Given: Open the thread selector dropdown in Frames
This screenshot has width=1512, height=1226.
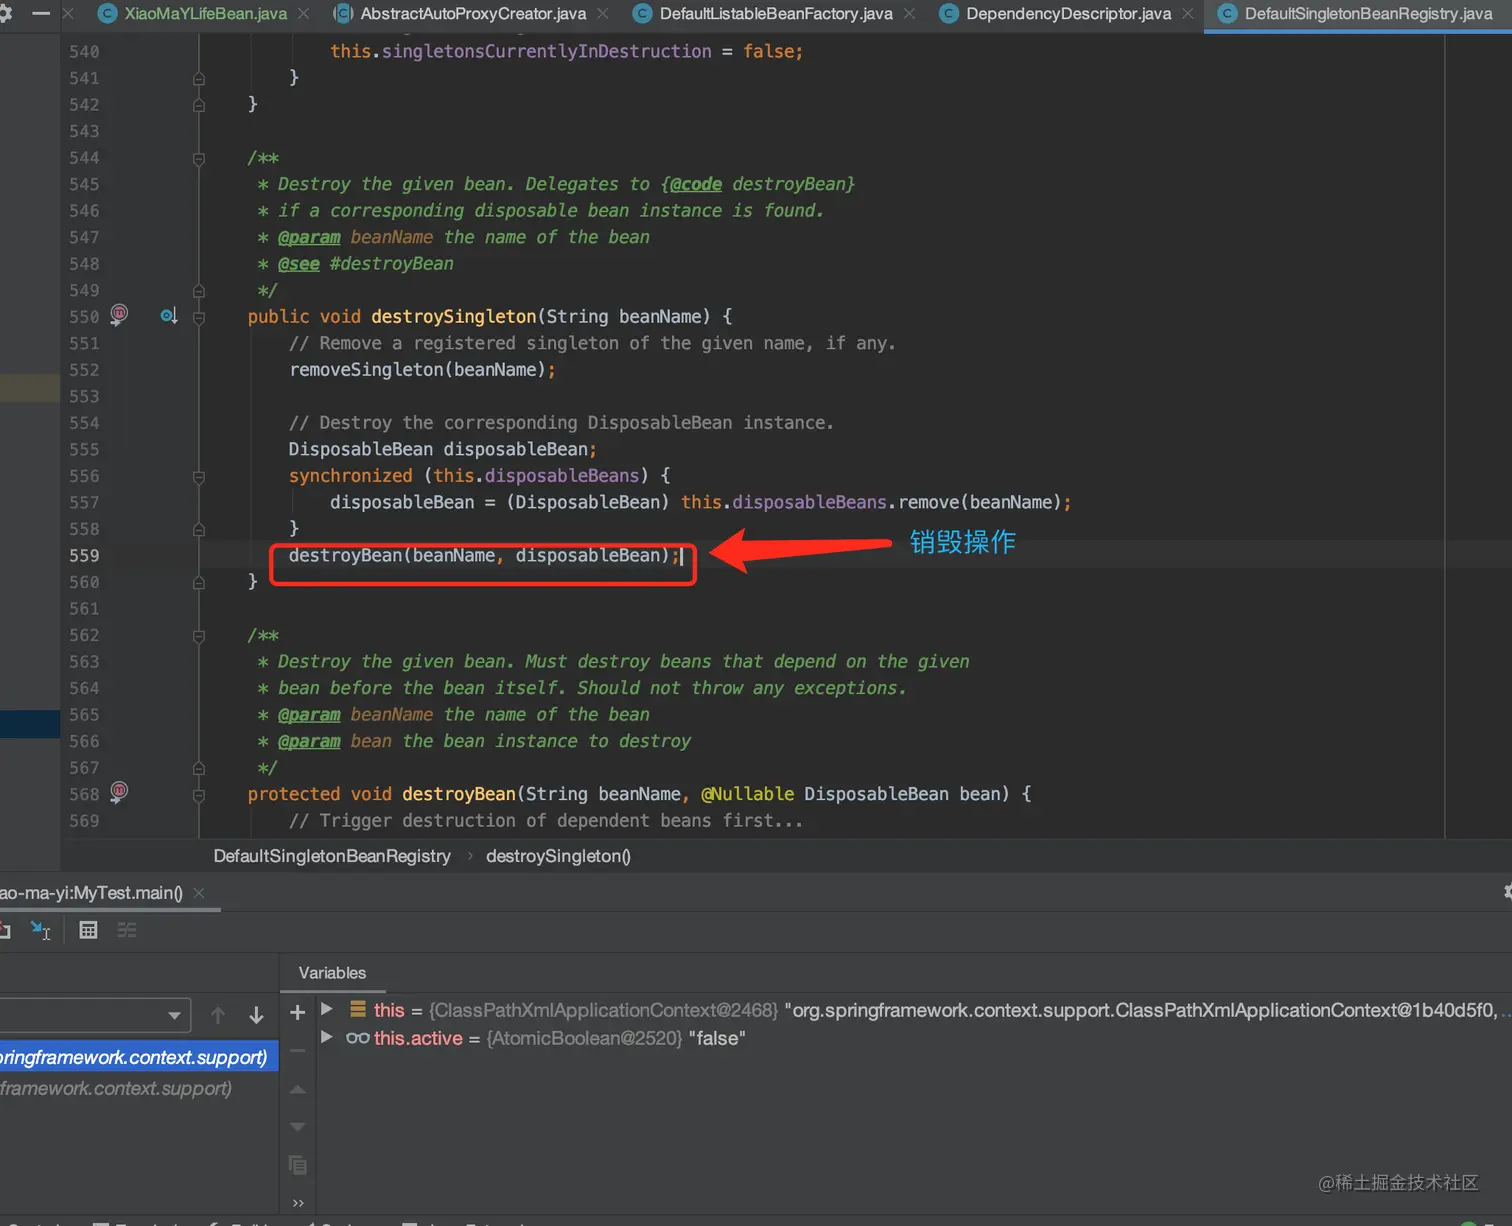Looking at the screenshot, I should coord(175,1015).
